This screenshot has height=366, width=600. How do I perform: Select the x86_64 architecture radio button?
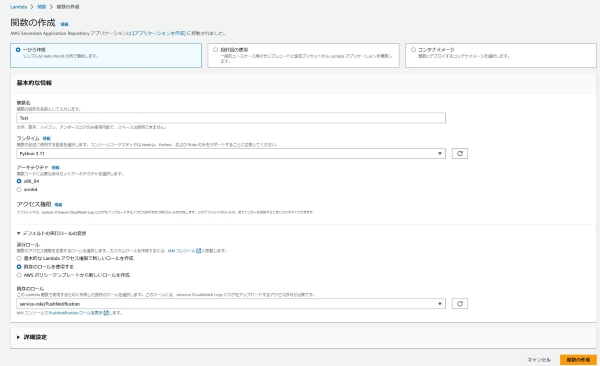coord(19,181)
